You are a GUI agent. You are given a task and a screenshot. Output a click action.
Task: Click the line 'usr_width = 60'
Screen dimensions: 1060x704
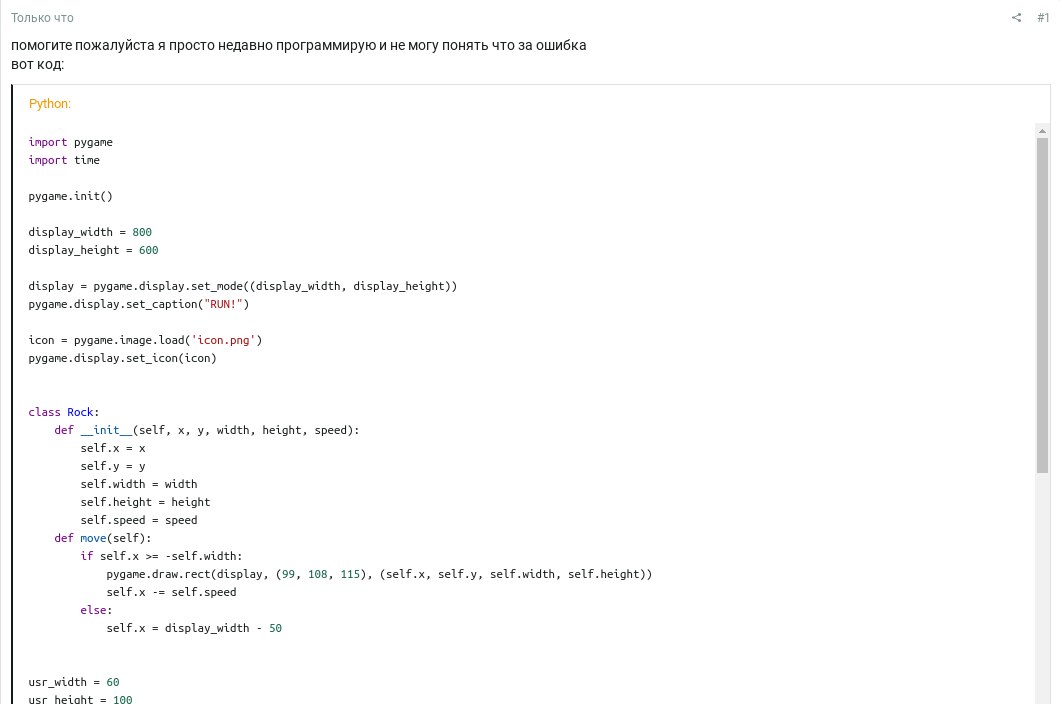[74, 682]
